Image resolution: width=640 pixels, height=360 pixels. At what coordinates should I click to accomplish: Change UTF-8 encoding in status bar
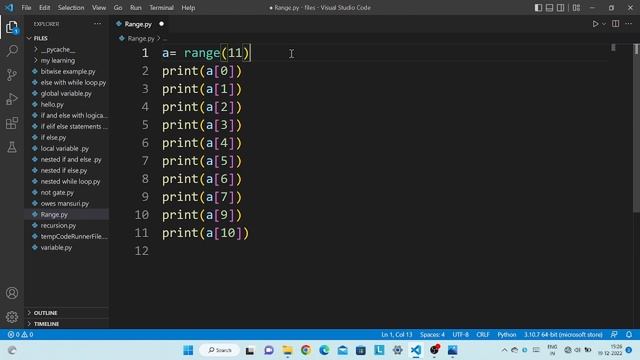tap(460, 334)
